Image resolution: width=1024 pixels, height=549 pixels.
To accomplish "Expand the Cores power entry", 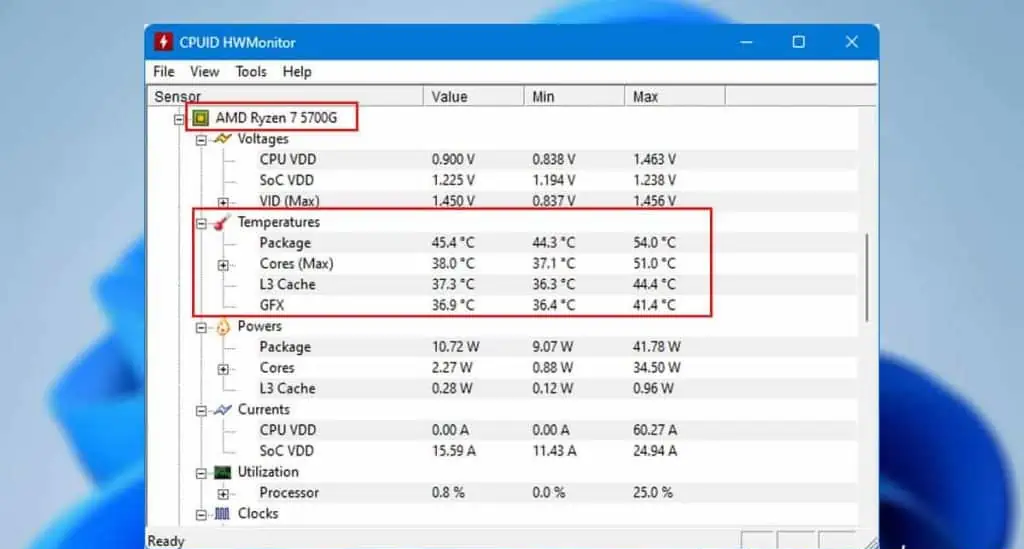I will coord(223,369).
